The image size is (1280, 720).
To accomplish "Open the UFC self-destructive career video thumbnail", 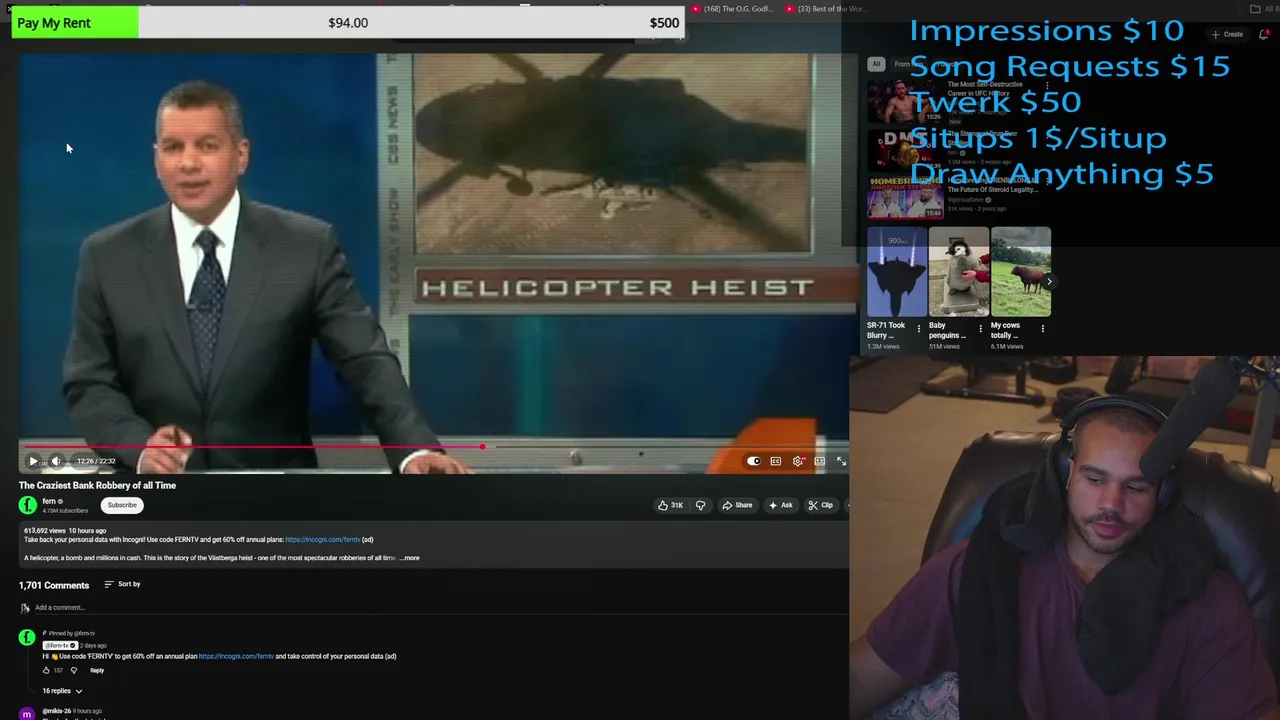I will 905,100.
